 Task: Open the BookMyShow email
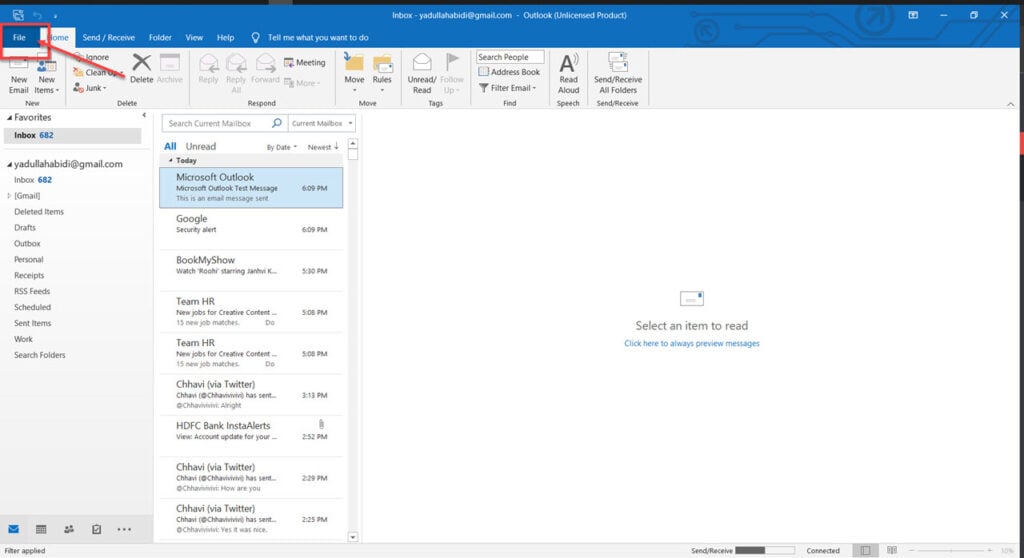(x=251, y=271)
